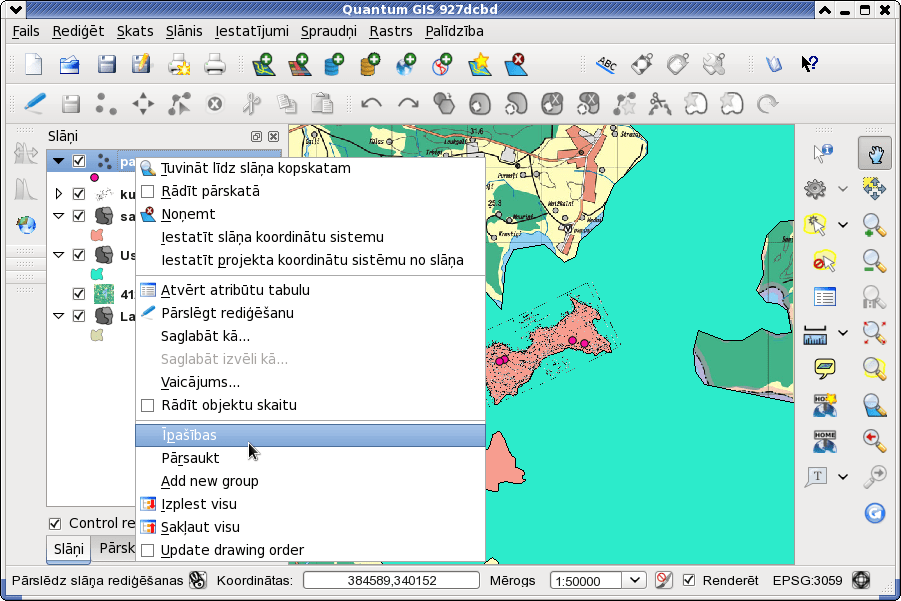Choose Tuvināt līdz slāņa kopskatam
The height and width of the screenshot is (601, 901).
click(x=310, y=168)
